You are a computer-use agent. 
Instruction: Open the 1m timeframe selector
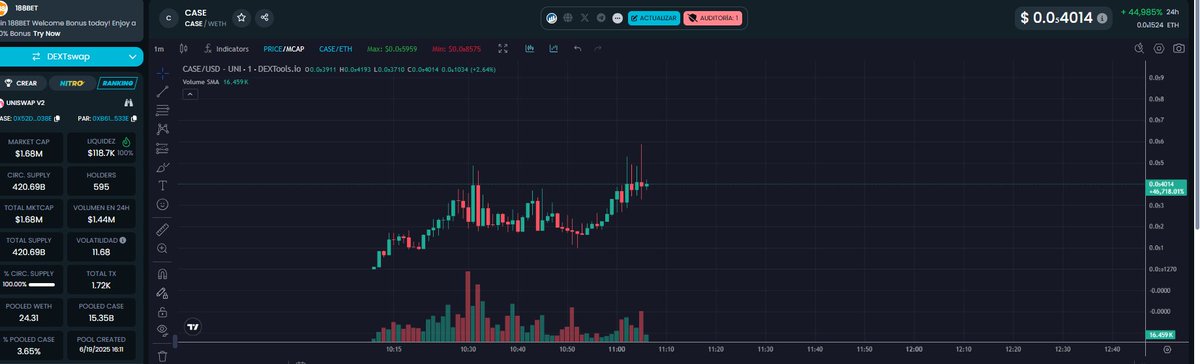coord(159,48)
